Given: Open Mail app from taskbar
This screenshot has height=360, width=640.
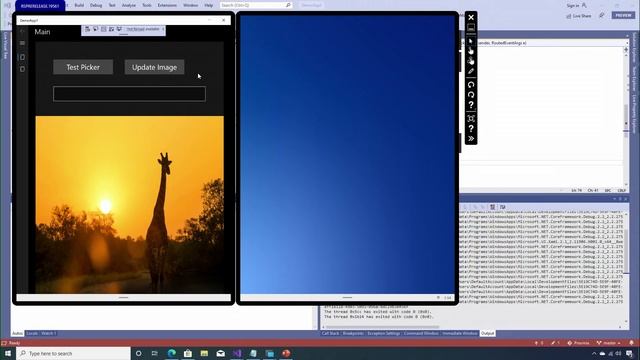Looking at the screenshot, I should tap(220, 353).
